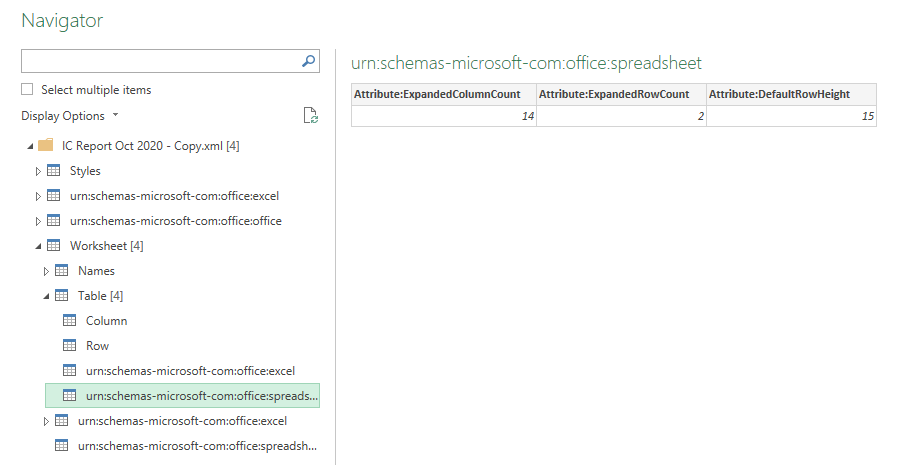Click the table icon beside Worksheet [4]
This screenshot has width=916, height=465.
pos(53,245)
